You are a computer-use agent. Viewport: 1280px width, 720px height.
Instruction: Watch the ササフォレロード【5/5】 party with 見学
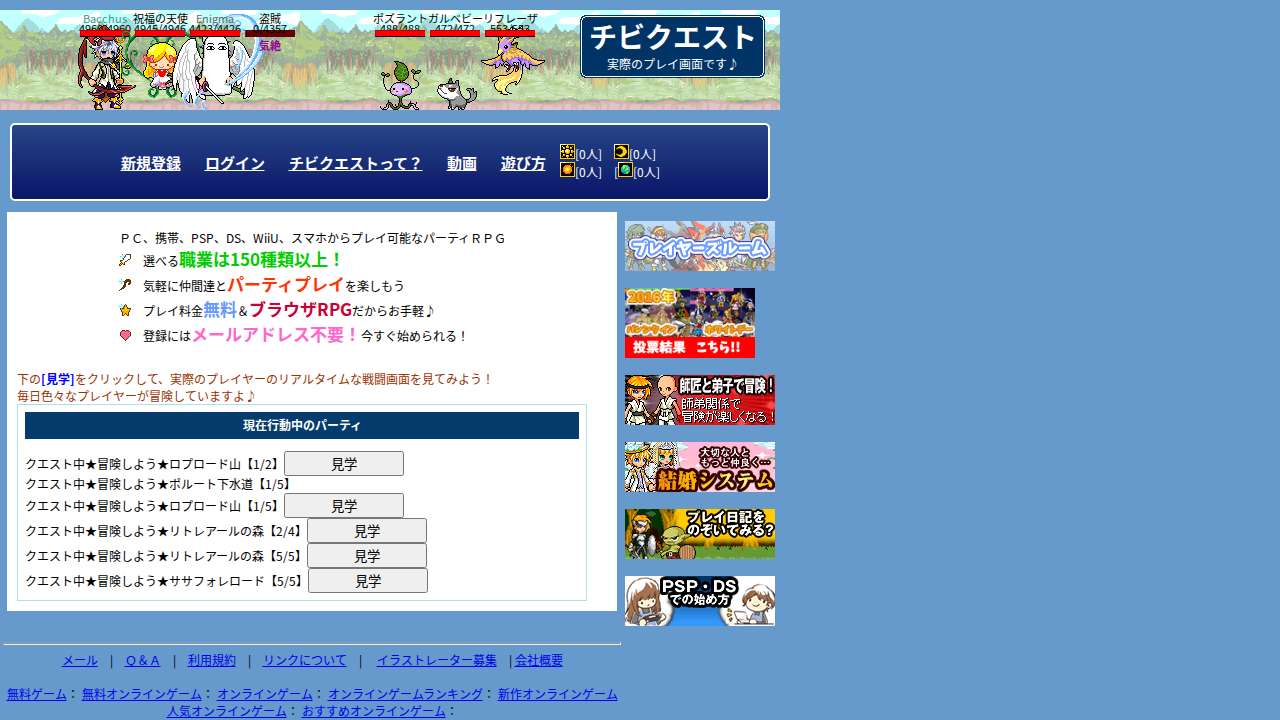[368, 581]
